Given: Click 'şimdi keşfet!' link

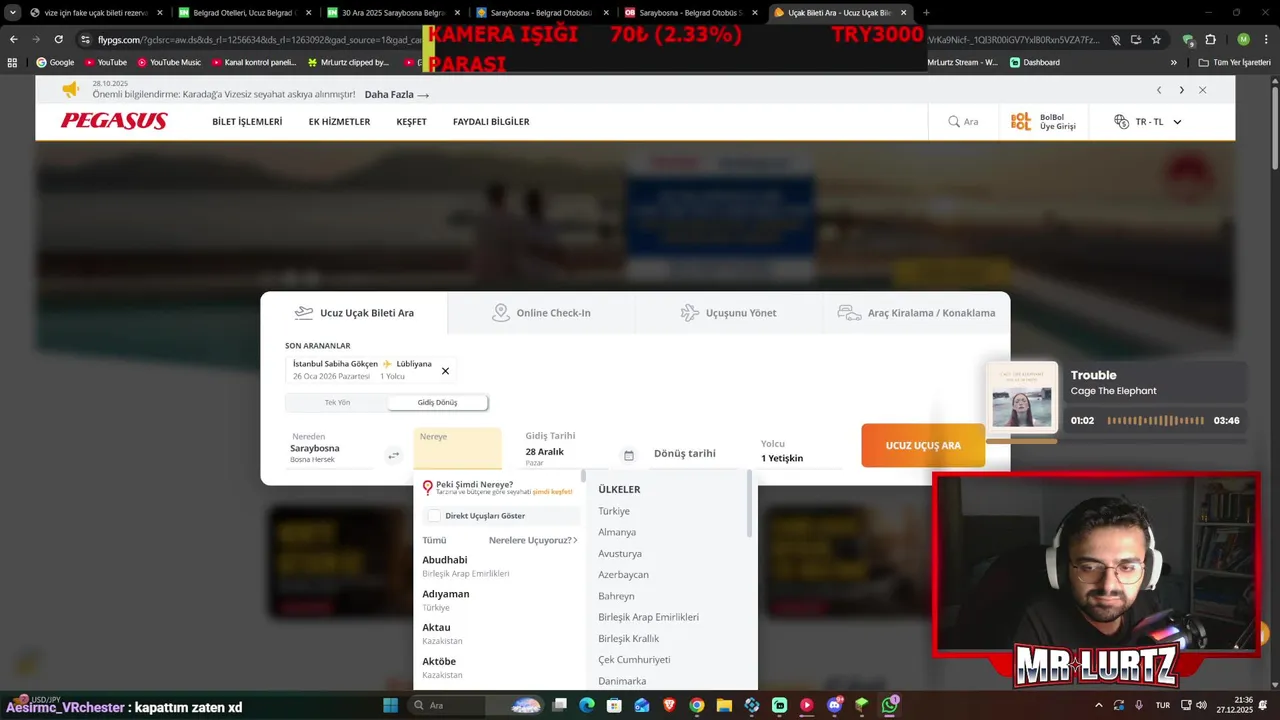Looking at the screenshot, I should tap(552, 492).
